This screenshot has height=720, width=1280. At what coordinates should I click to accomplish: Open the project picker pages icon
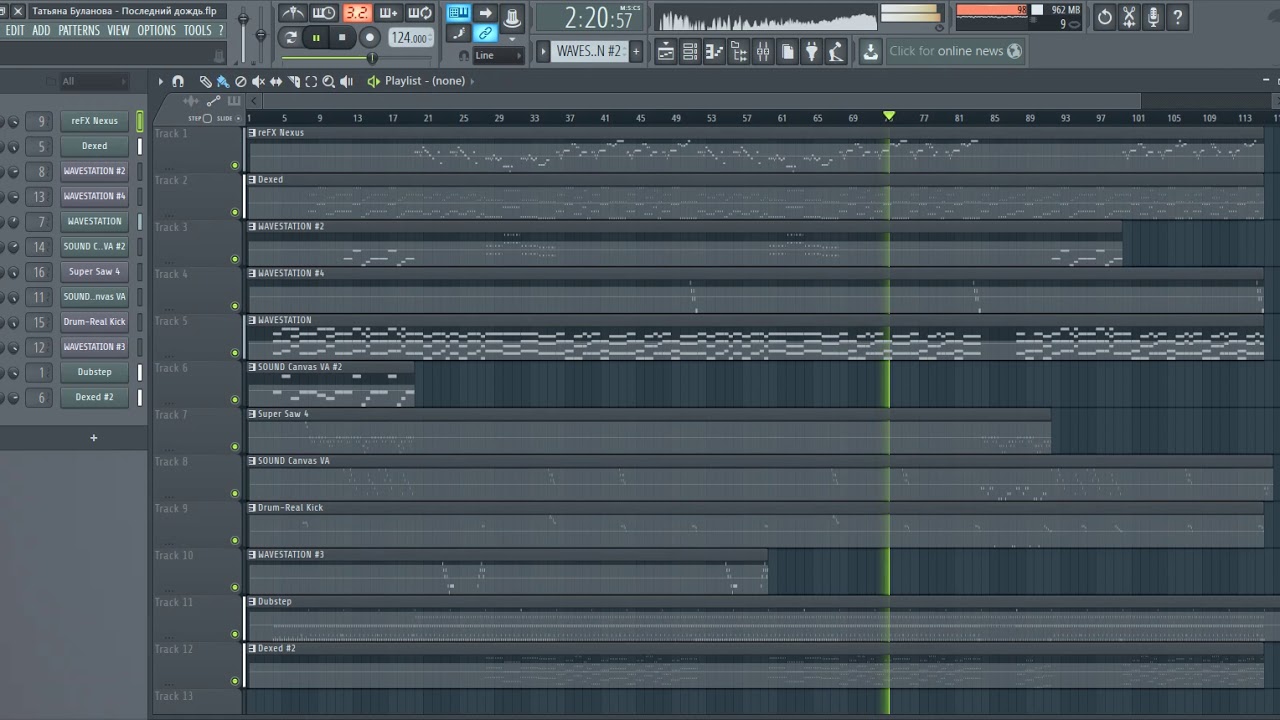788,52
